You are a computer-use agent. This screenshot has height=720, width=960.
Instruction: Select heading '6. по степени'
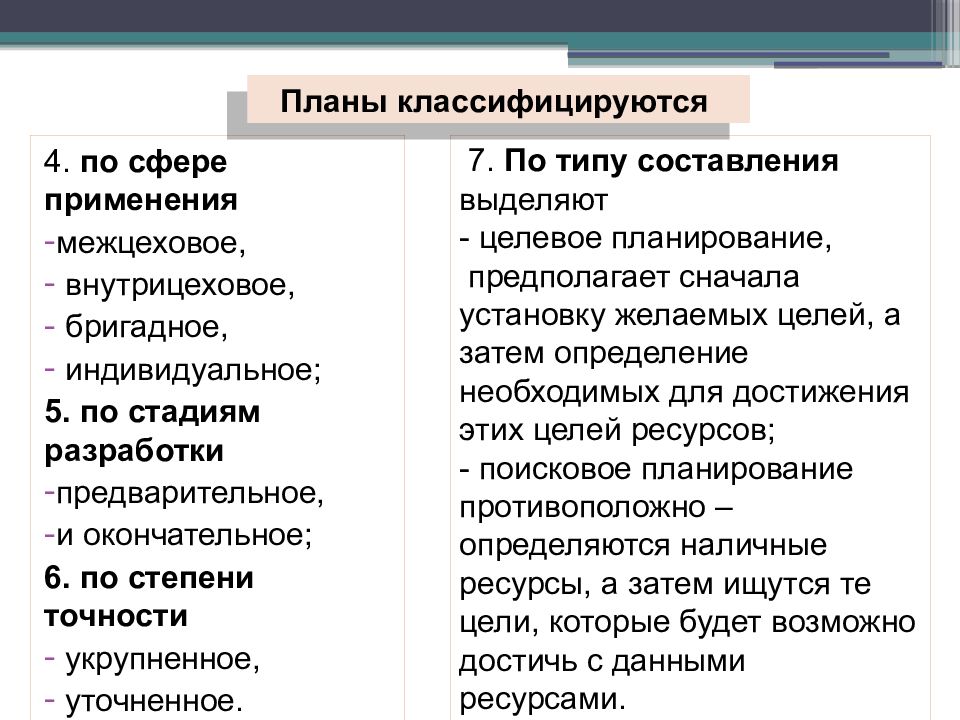click(x=149, y=577)
